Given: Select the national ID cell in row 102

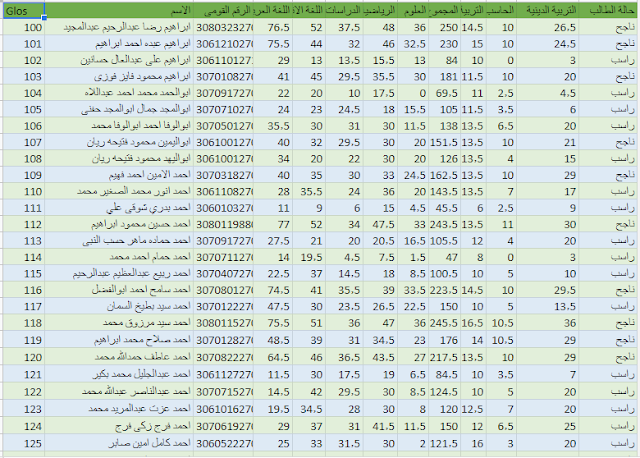Looking at the screenshot, I should 223,60.
